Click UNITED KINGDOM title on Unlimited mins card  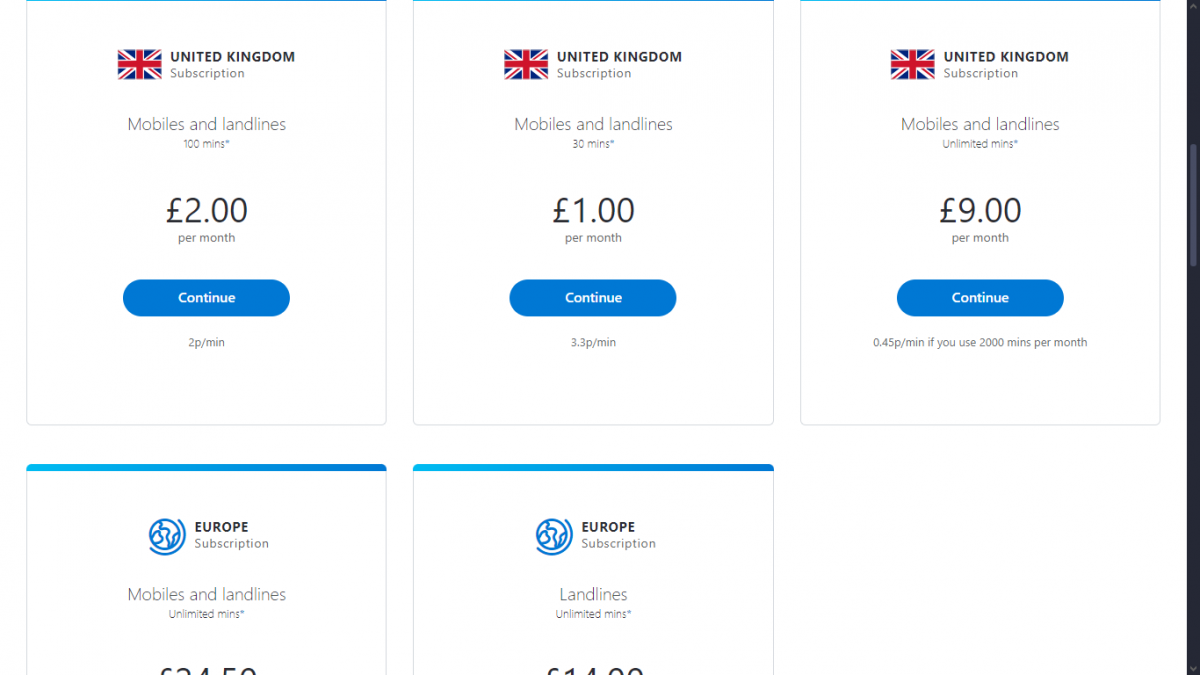tap(1006, 57)
